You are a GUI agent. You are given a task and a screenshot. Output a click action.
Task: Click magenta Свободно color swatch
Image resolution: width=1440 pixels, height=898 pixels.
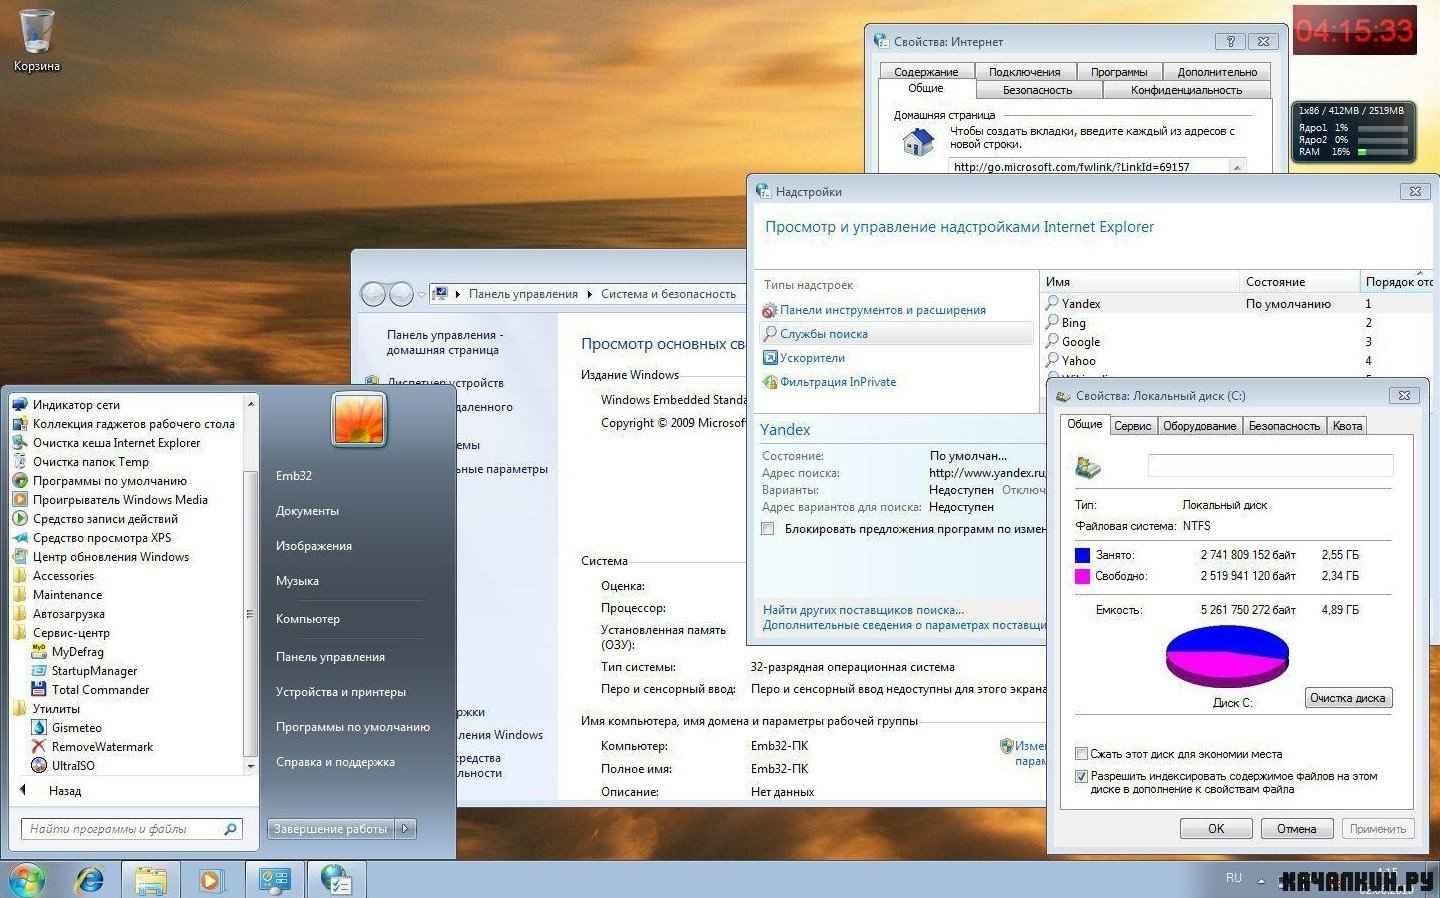(1082, 576)
